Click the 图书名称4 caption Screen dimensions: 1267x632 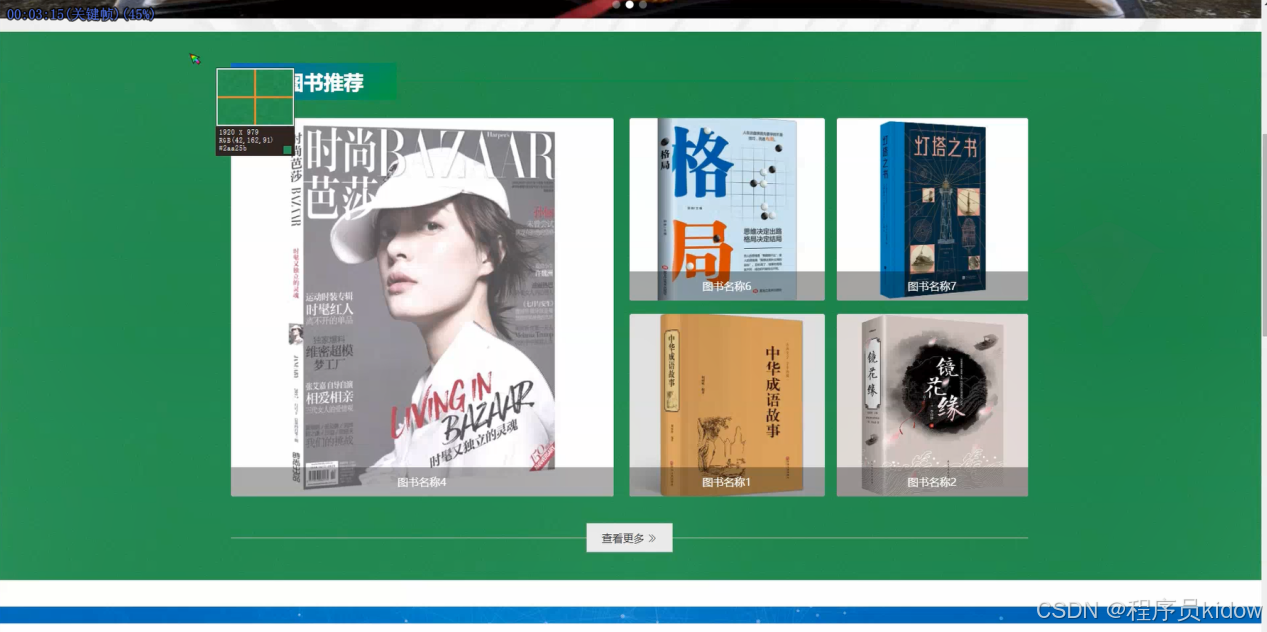(422, 482)
